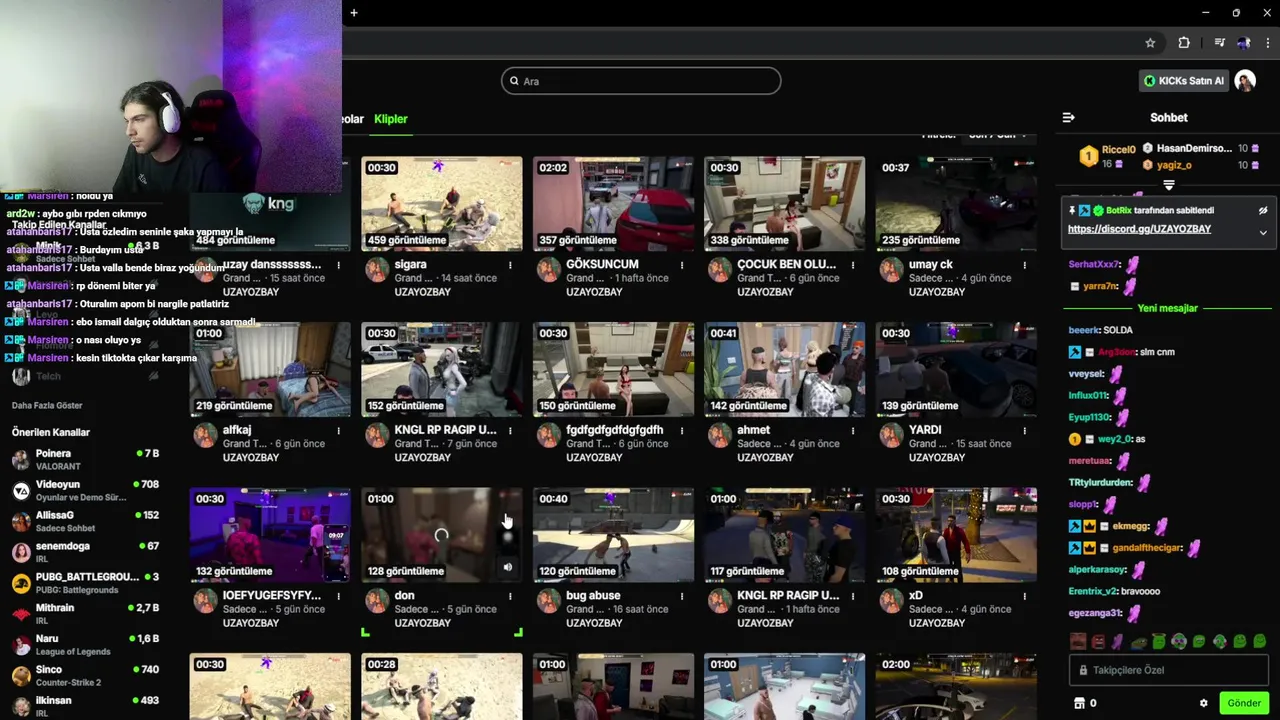Open the xD clip thumbnail
Image resolution: width=1280 pixels, height=720 pixels.
(x=956, y=534)
